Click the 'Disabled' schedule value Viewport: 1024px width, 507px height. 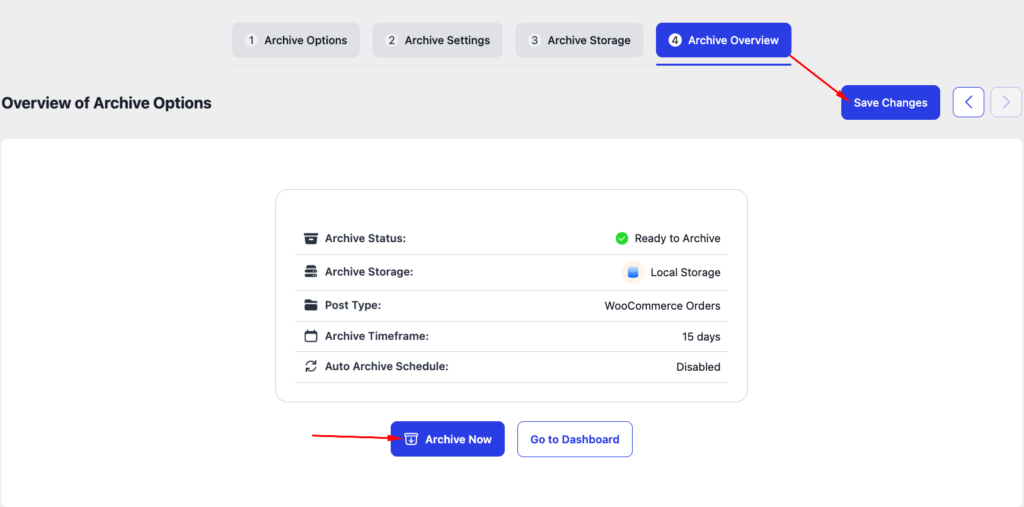(698, 367)
